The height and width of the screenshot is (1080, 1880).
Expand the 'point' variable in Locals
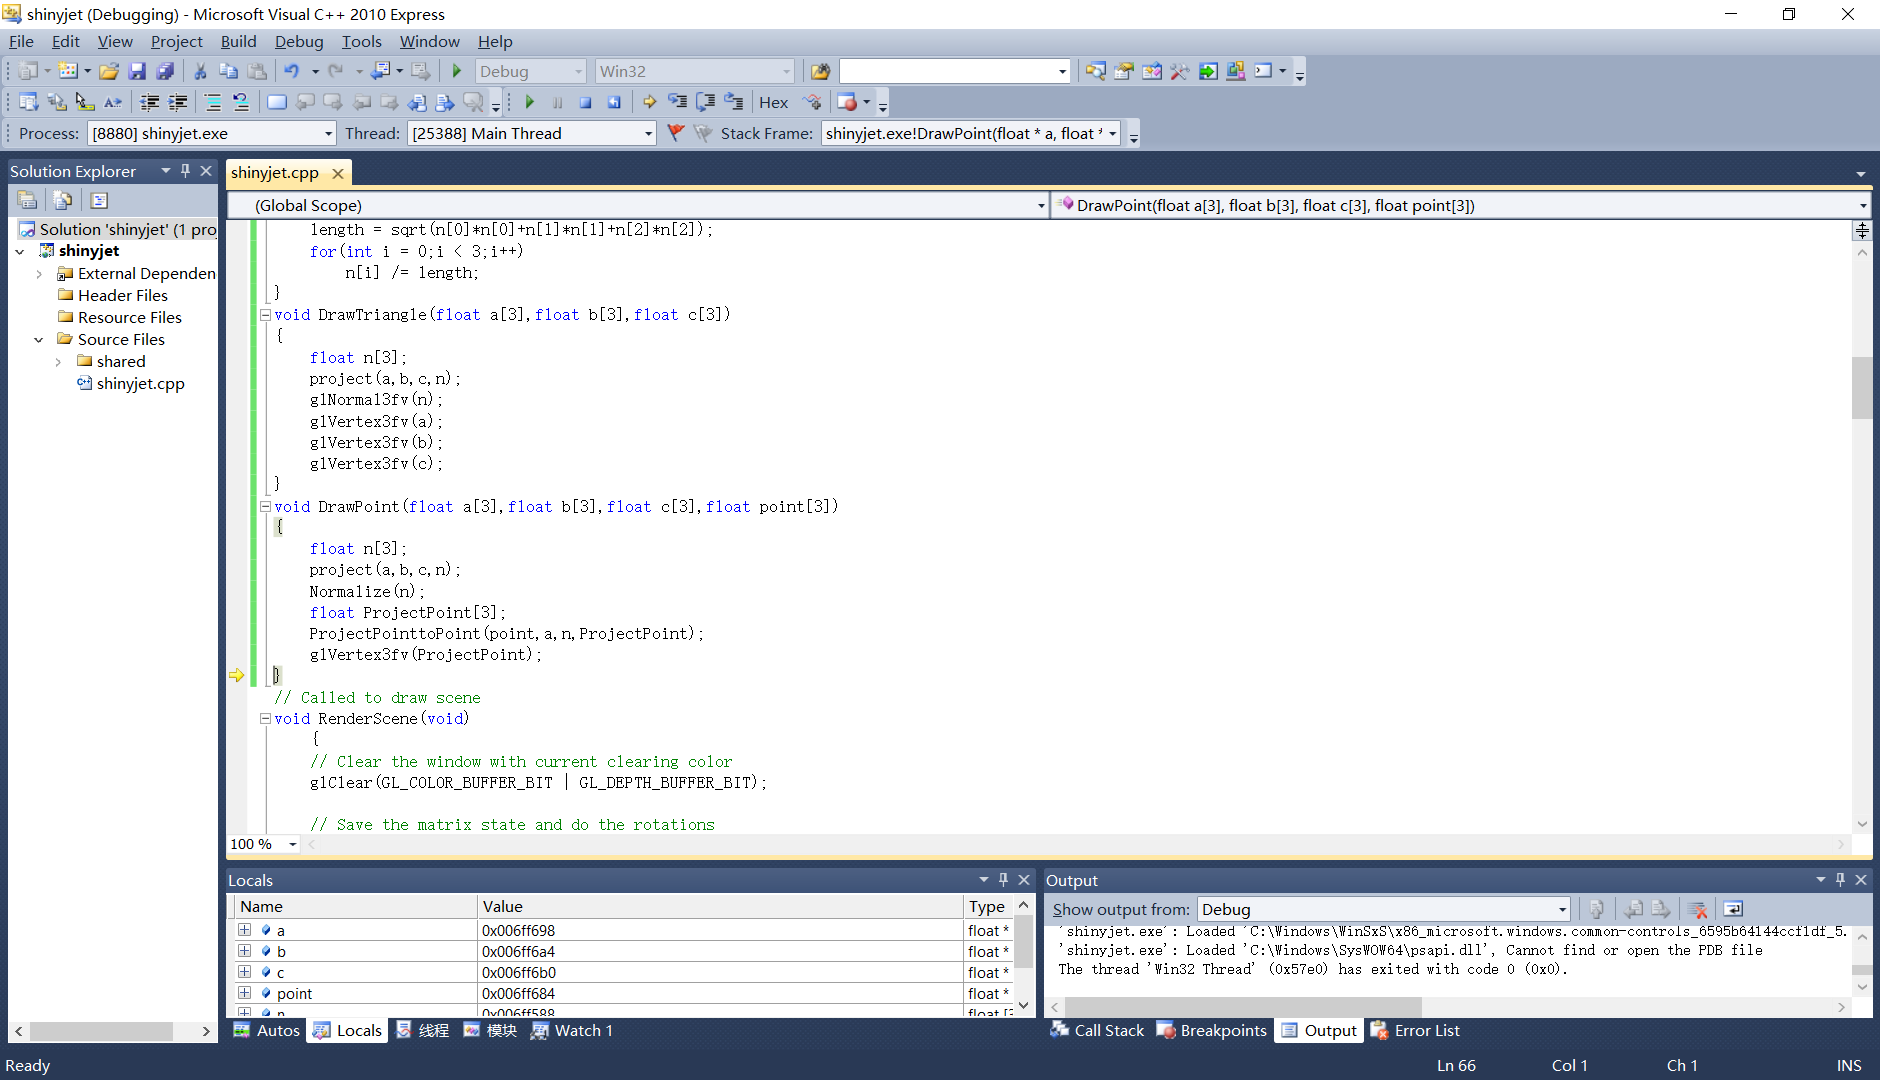pyautogui.click(x=244, y=993)
